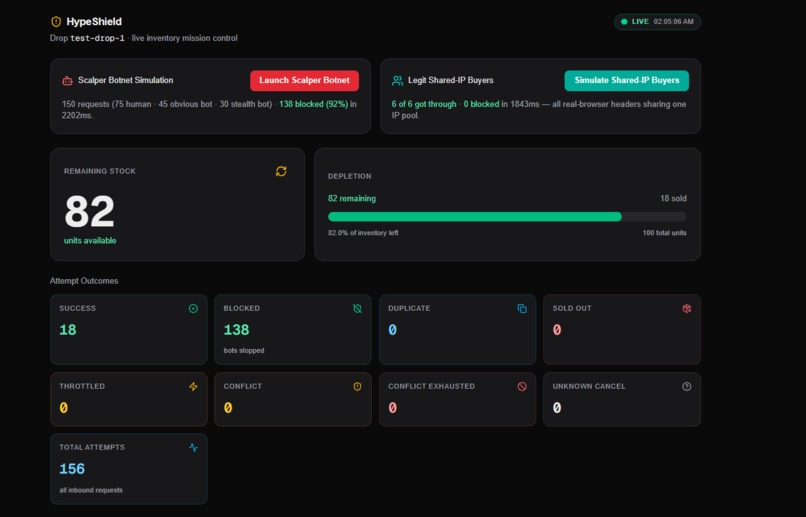This screenshot has width=806, height=517.
Task: Click the HypeShield shield logo icon
Action: [x=56, y=22]
